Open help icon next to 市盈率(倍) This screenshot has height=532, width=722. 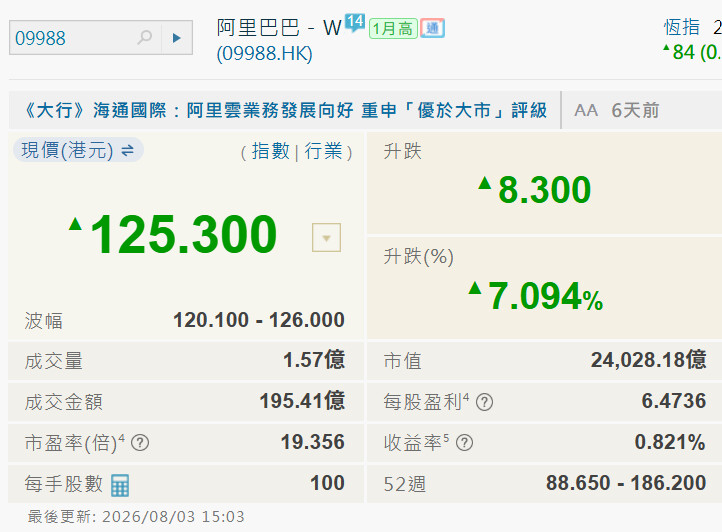pos(140,443)
